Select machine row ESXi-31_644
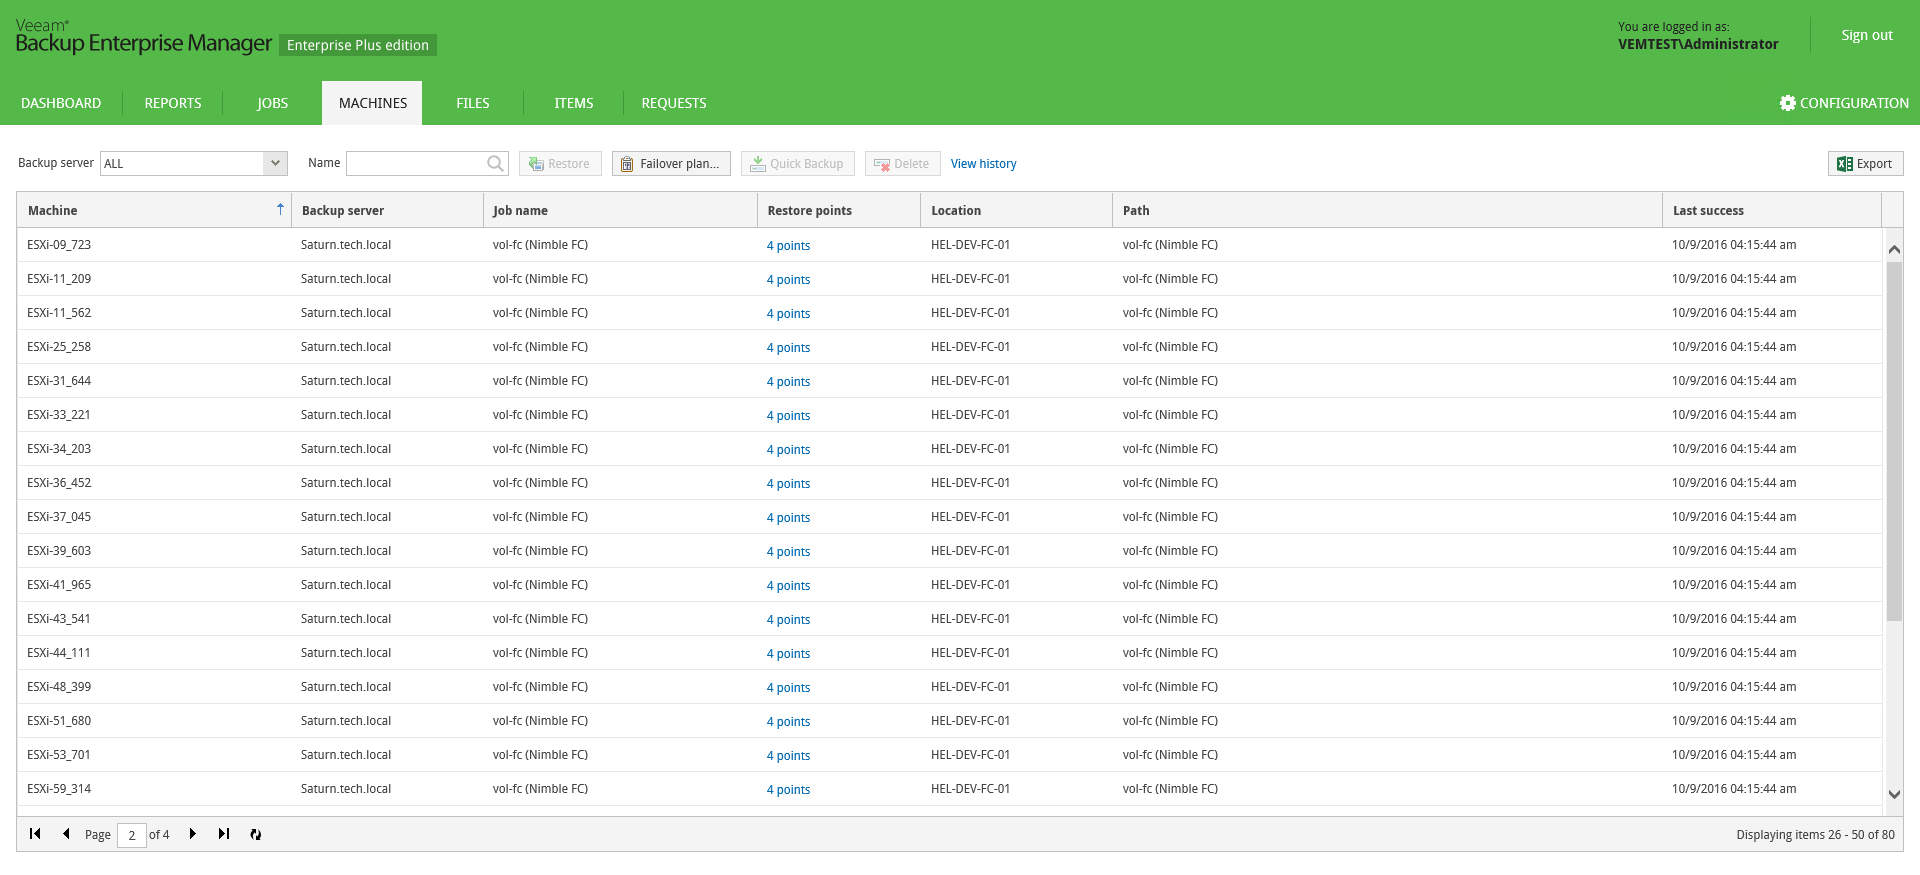This screenshot has height=875, width=1920. (x=949, y=381)
